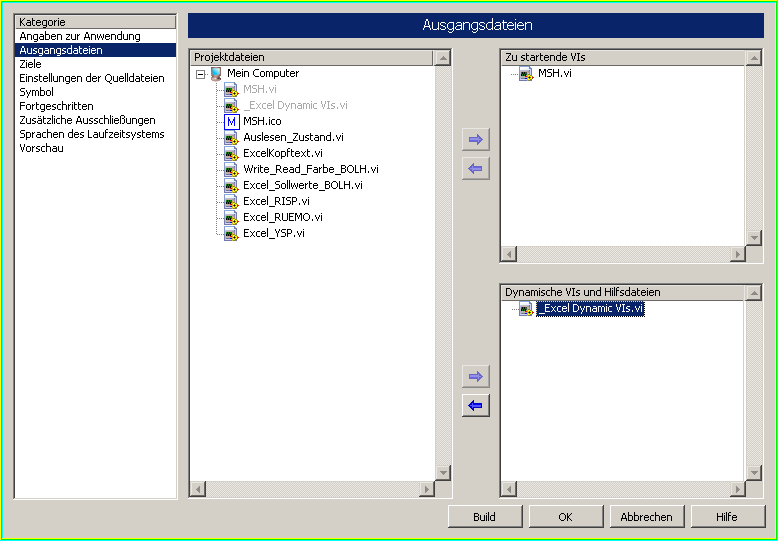Confirm with the OK button
Viewport: 778px width, 541px height.
[566, 517]
